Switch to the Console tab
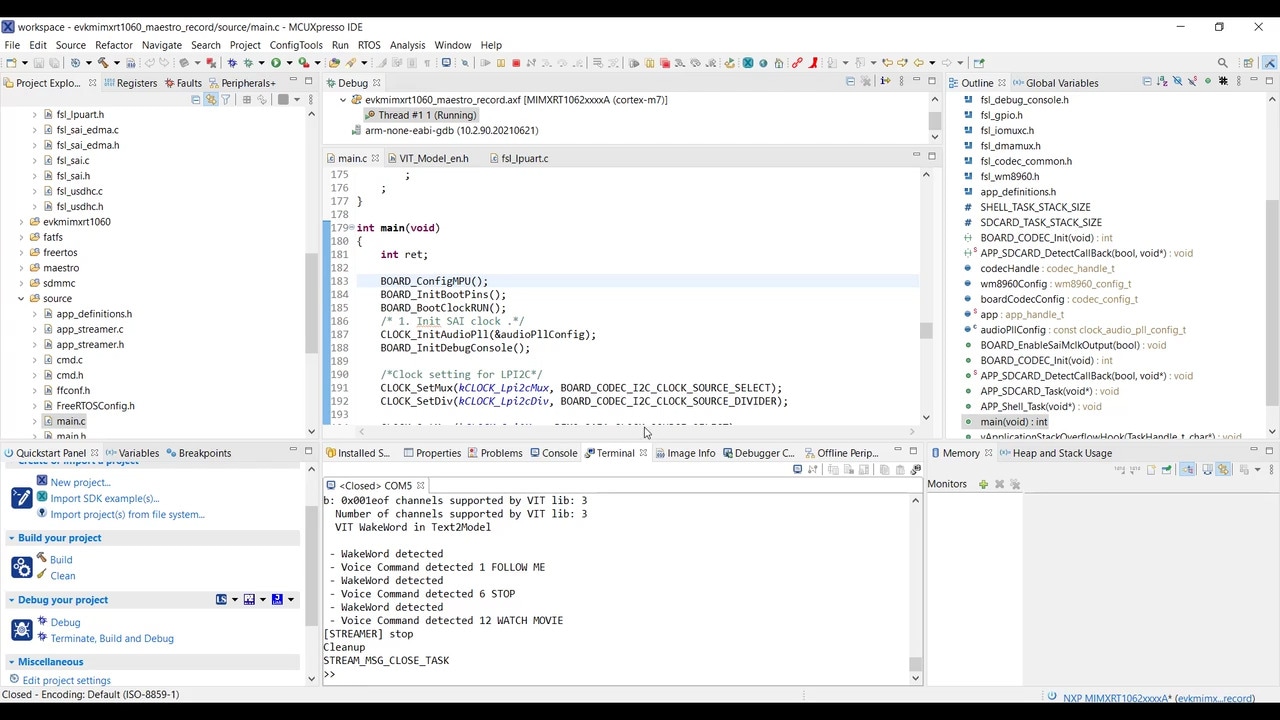 click(559, 453)
